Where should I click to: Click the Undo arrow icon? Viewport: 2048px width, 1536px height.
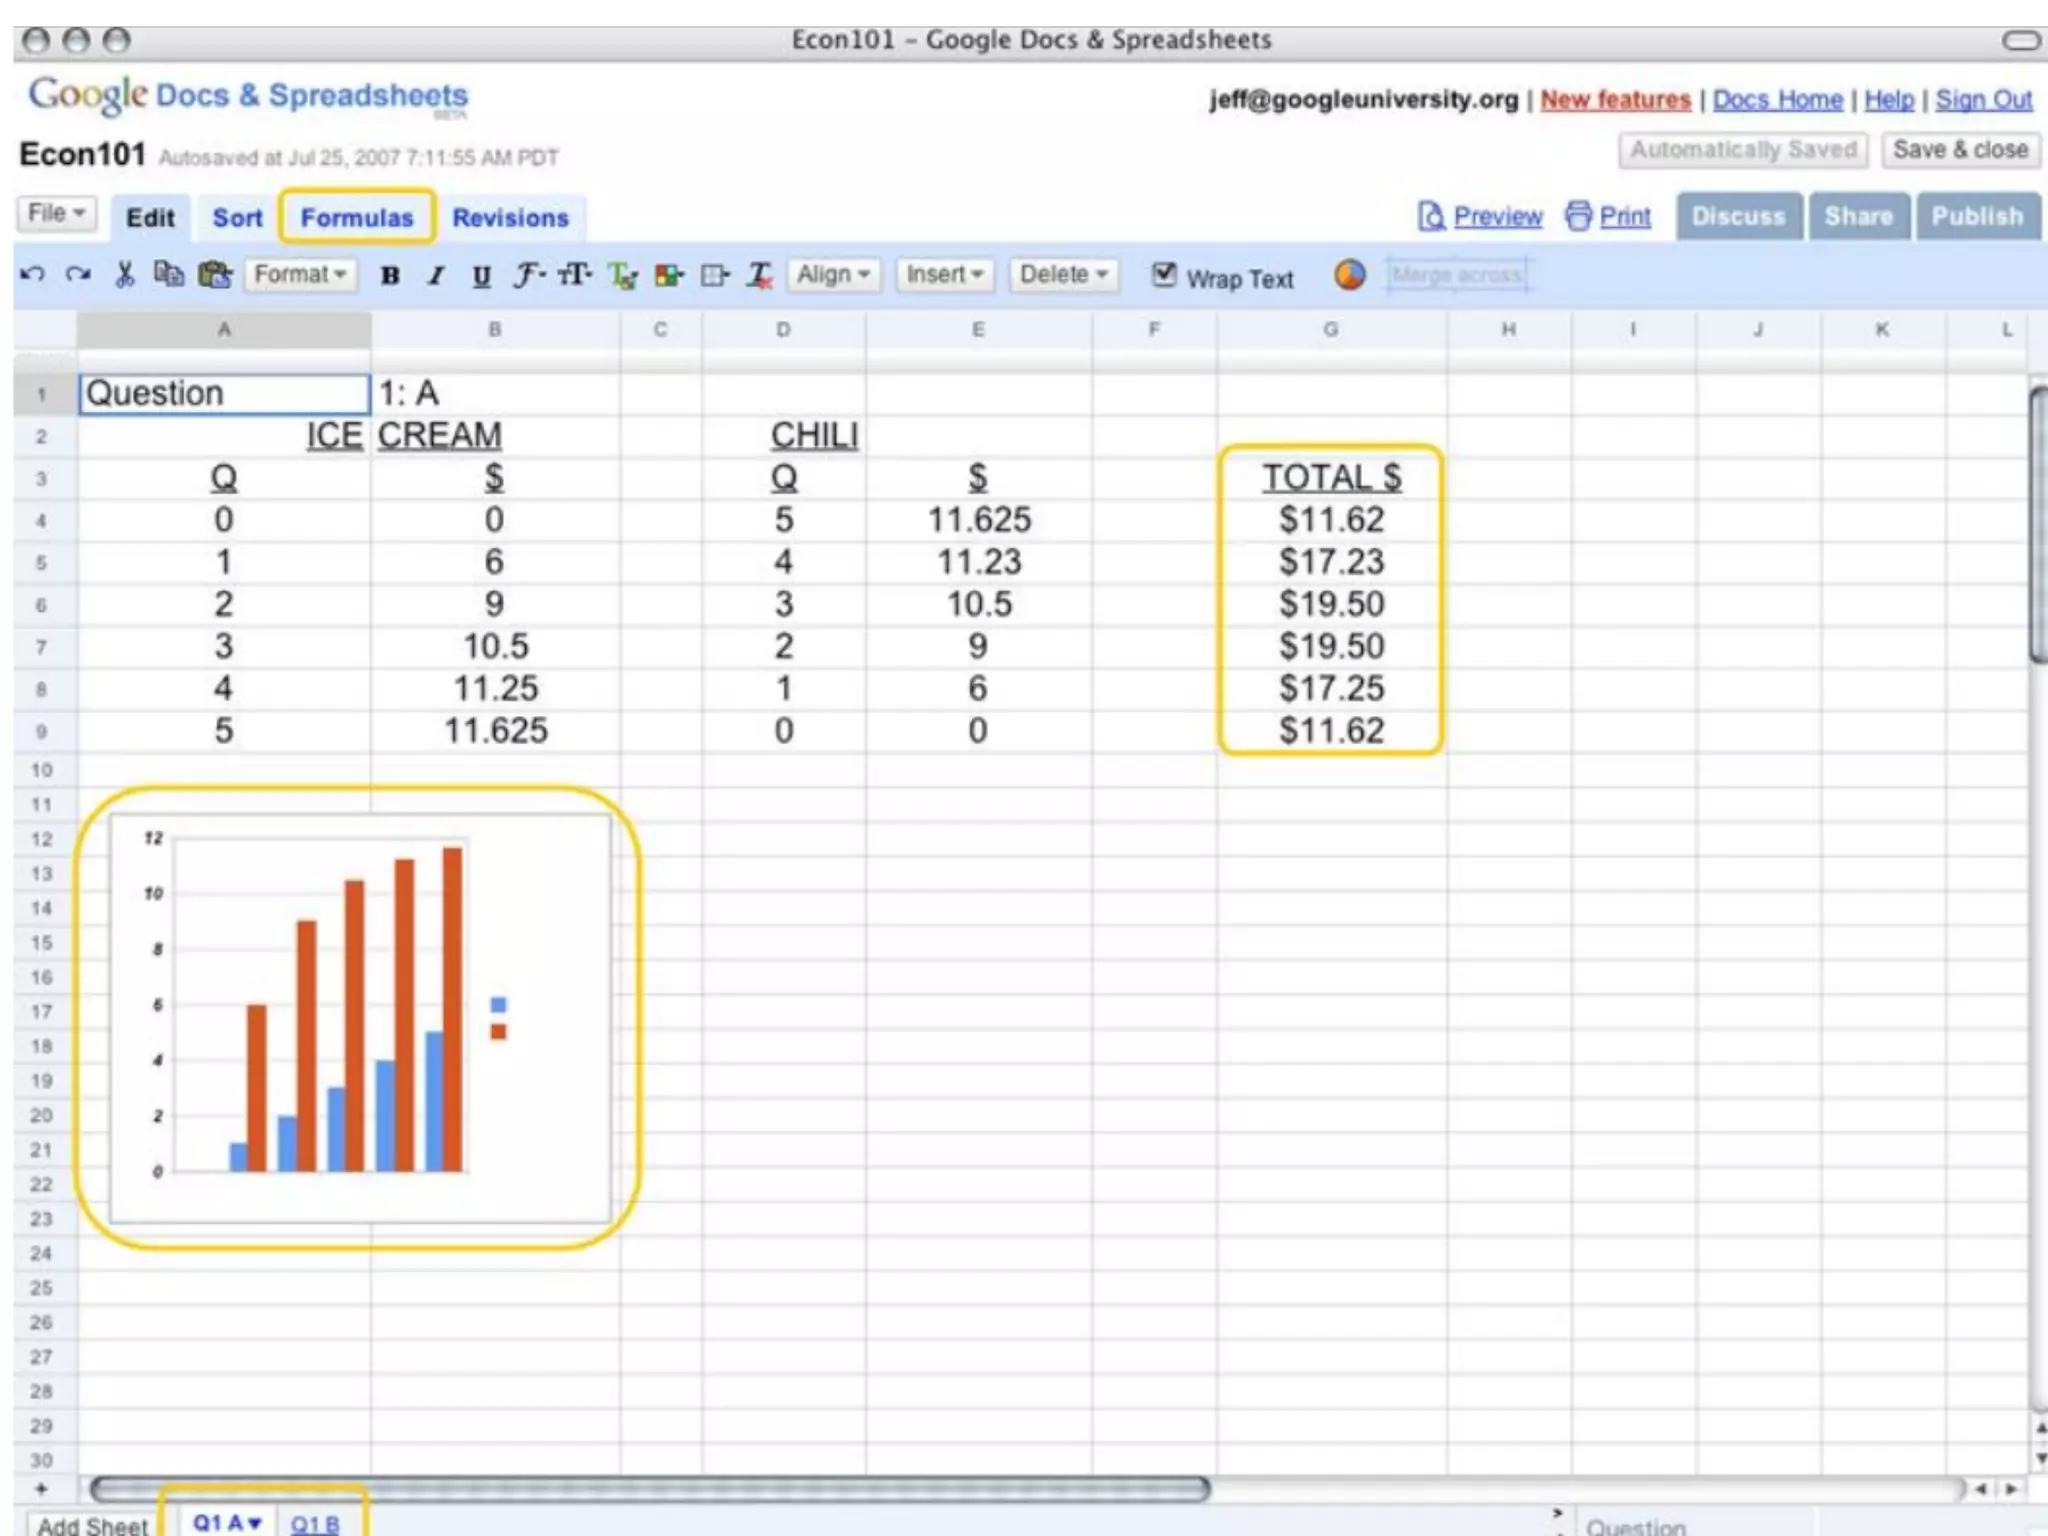[32, 274]
